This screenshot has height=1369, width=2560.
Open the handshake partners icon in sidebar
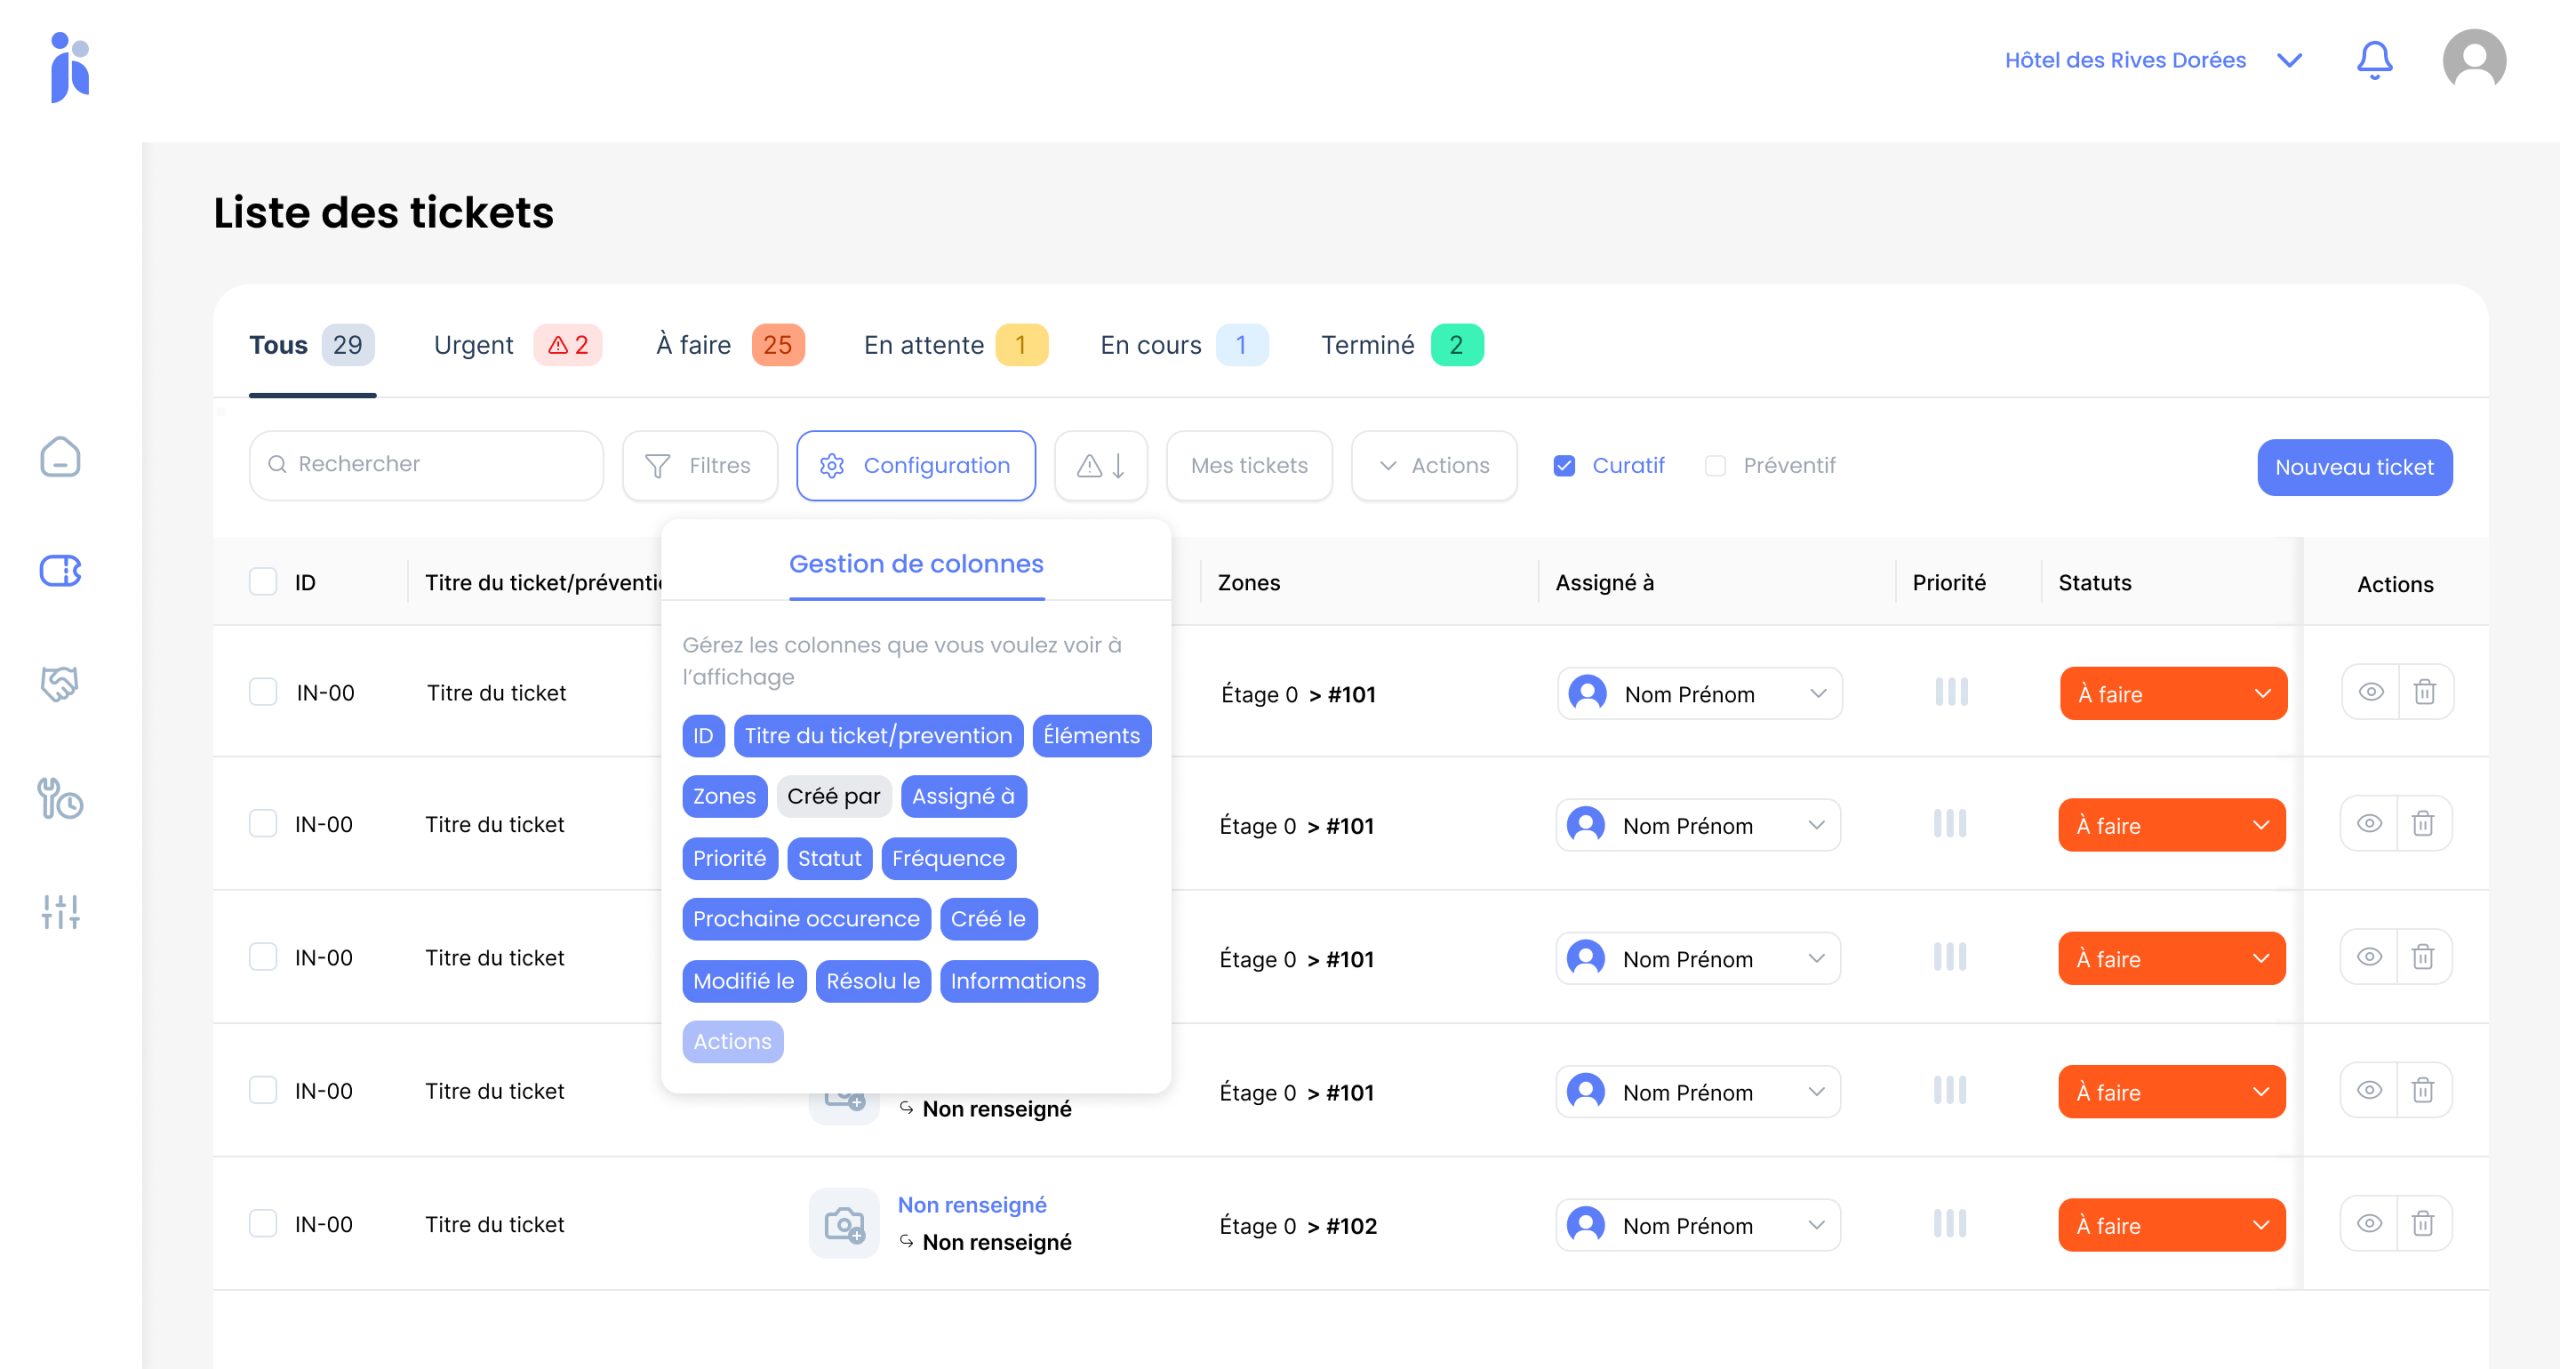60,684
